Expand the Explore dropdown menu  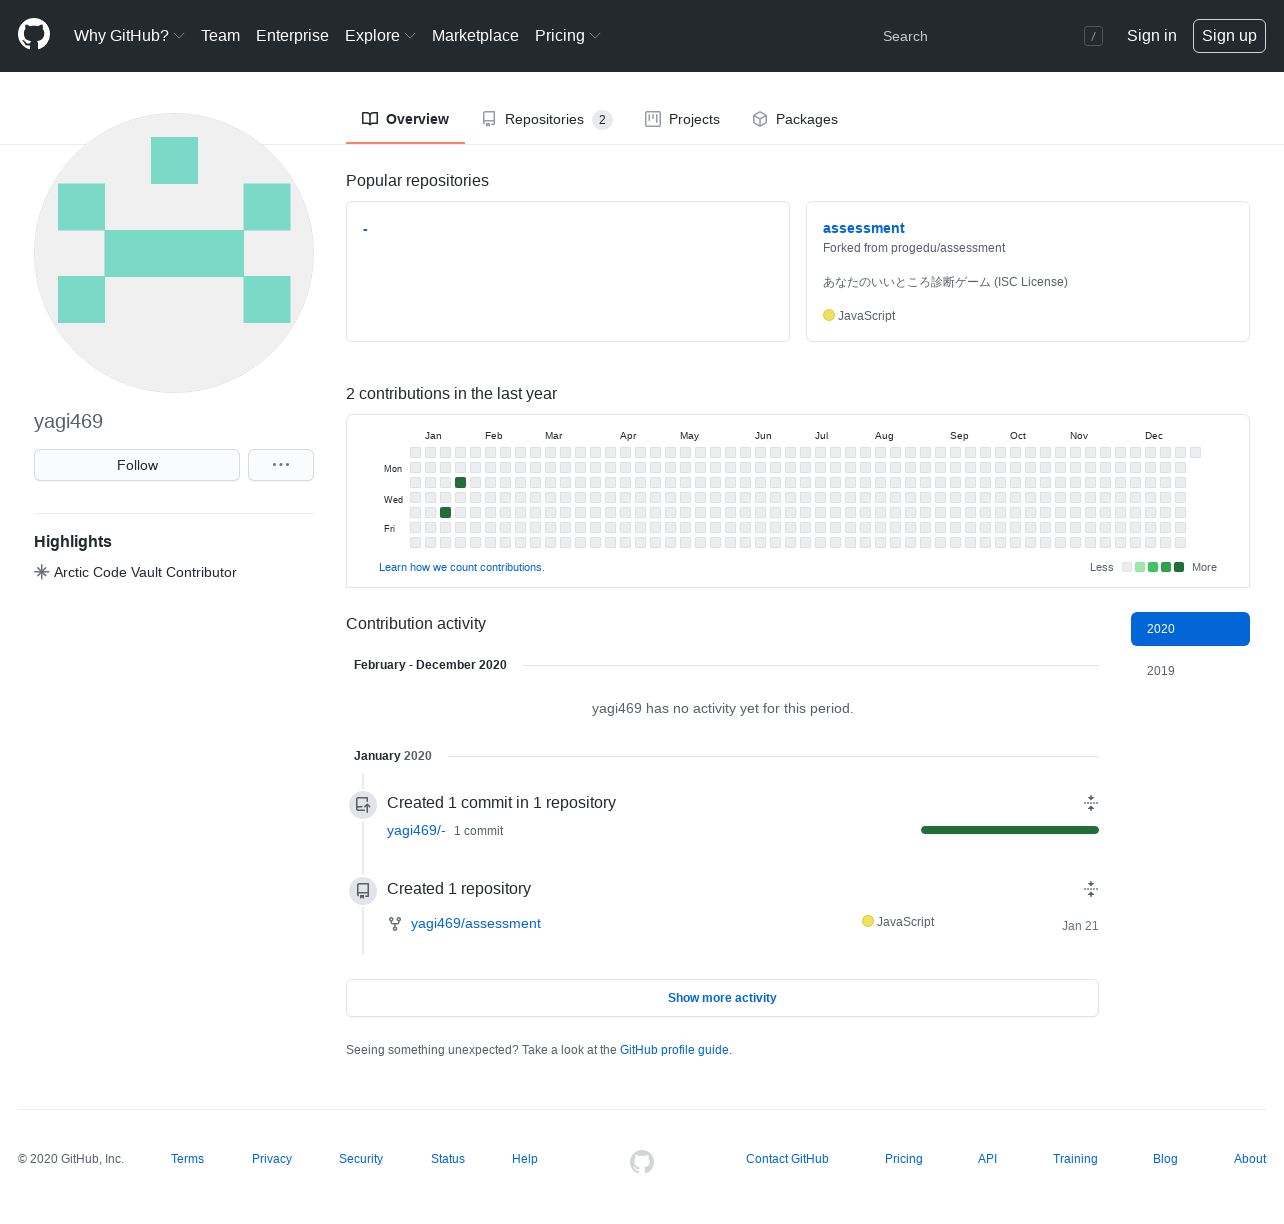click(x=380, y=36)
